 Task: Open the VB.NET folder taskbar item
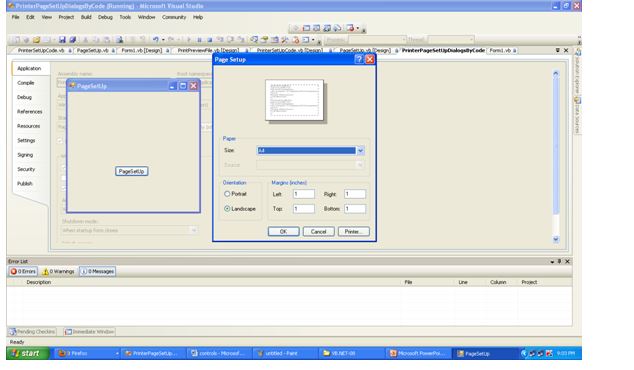click(x=352, y=353)
